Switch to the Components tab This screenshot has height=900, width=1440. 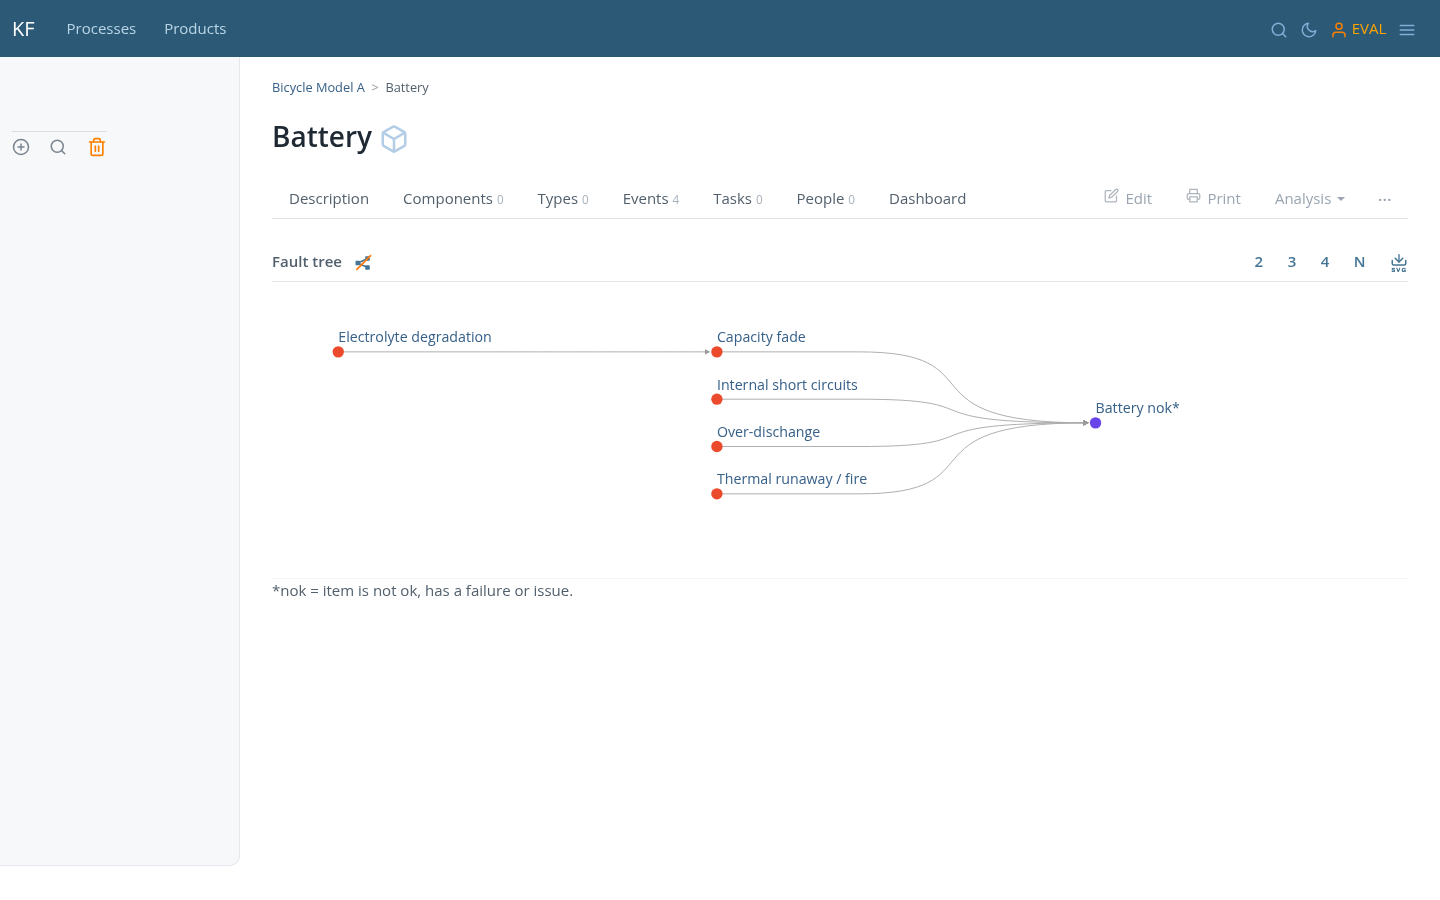click(453, 199)
